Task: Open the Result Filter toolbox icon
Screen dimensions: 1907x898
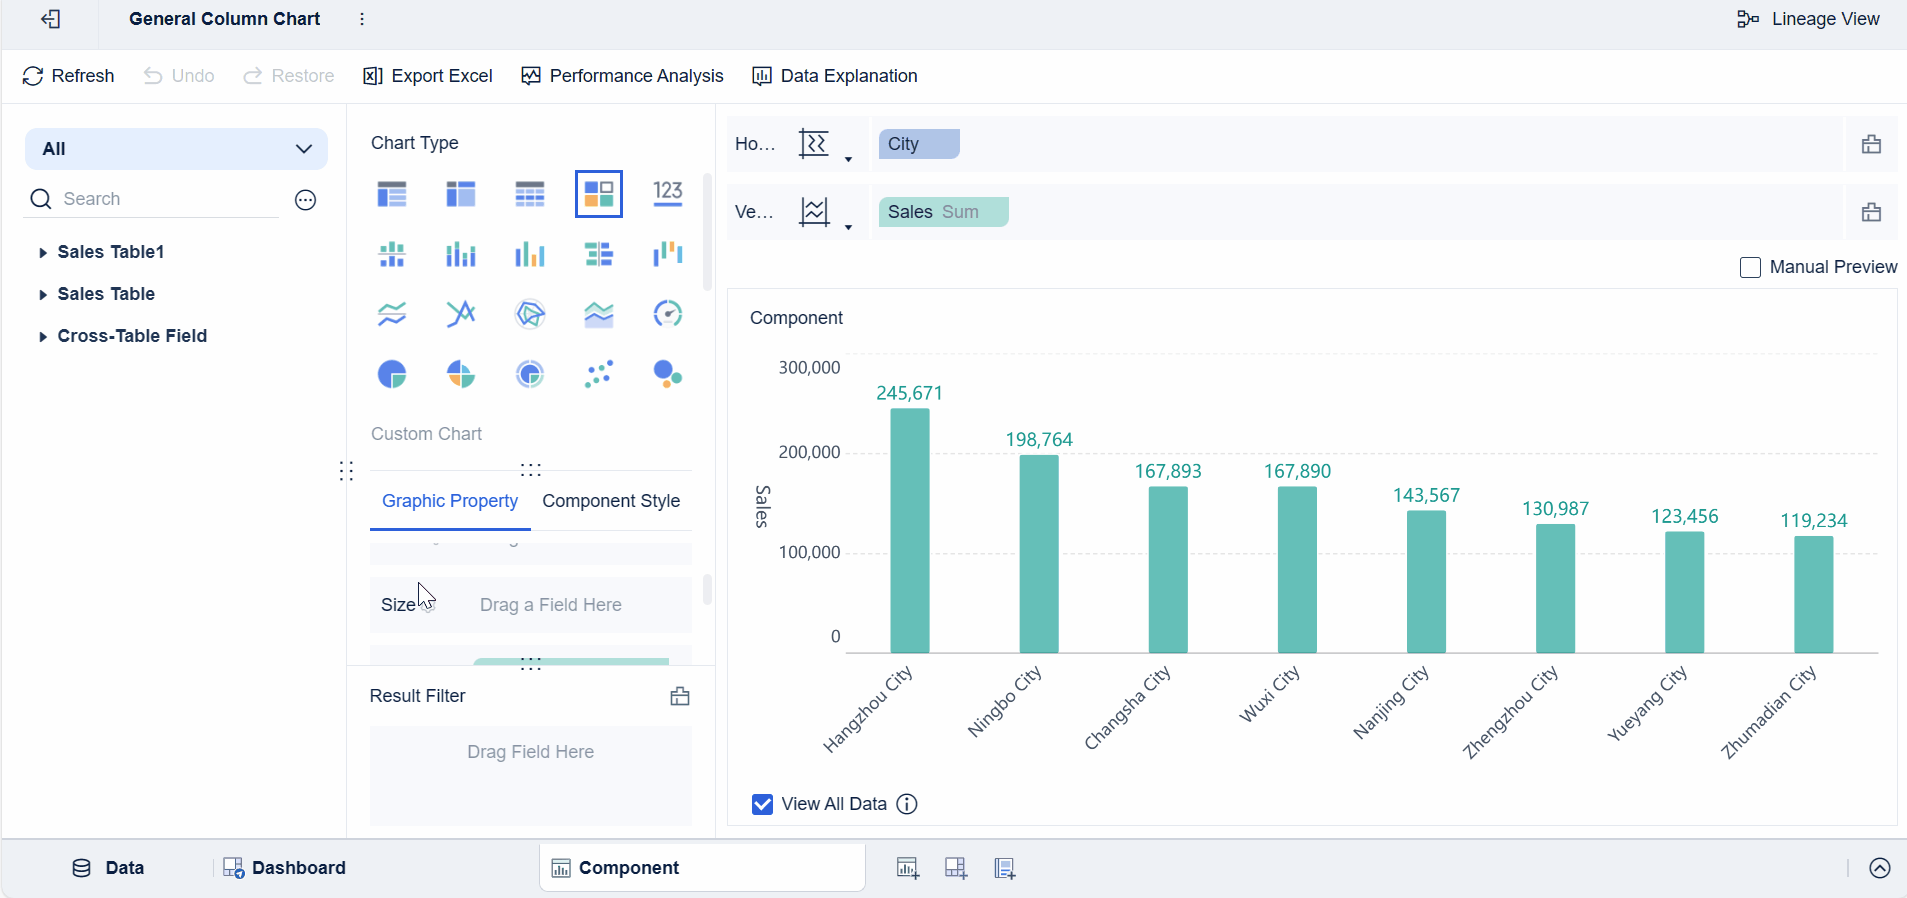Action: [680, 696]
